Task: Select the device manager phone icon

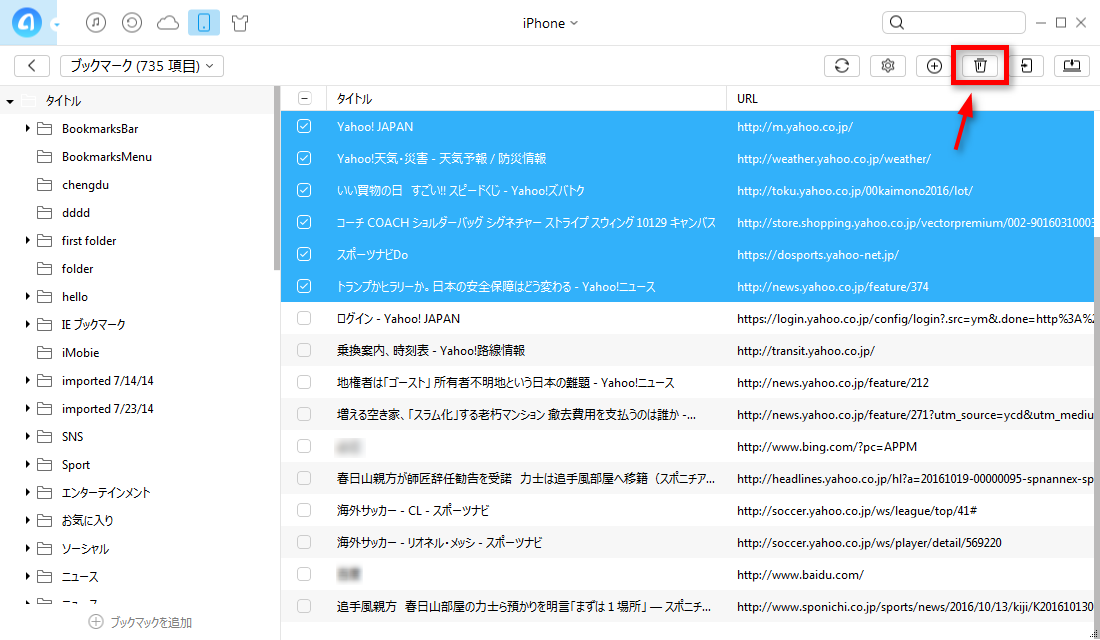Action: pyautogui.click(x=203, y=22)
